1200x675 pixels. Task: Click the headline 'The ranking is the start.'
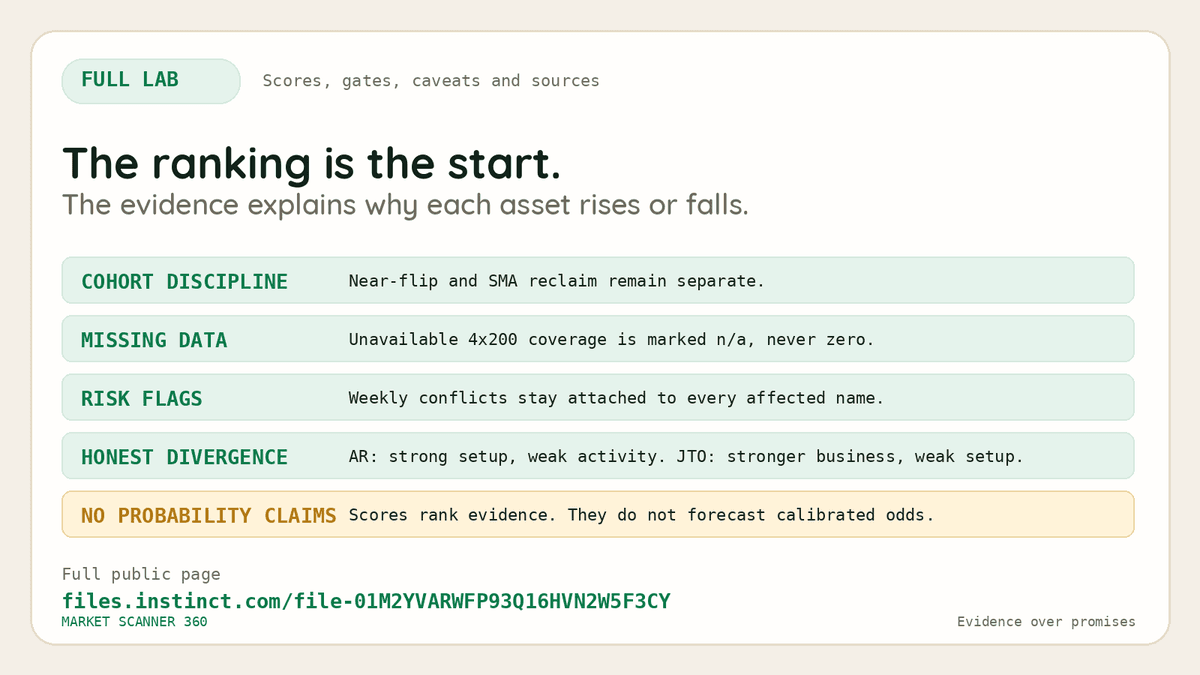(x=311, y=164)
